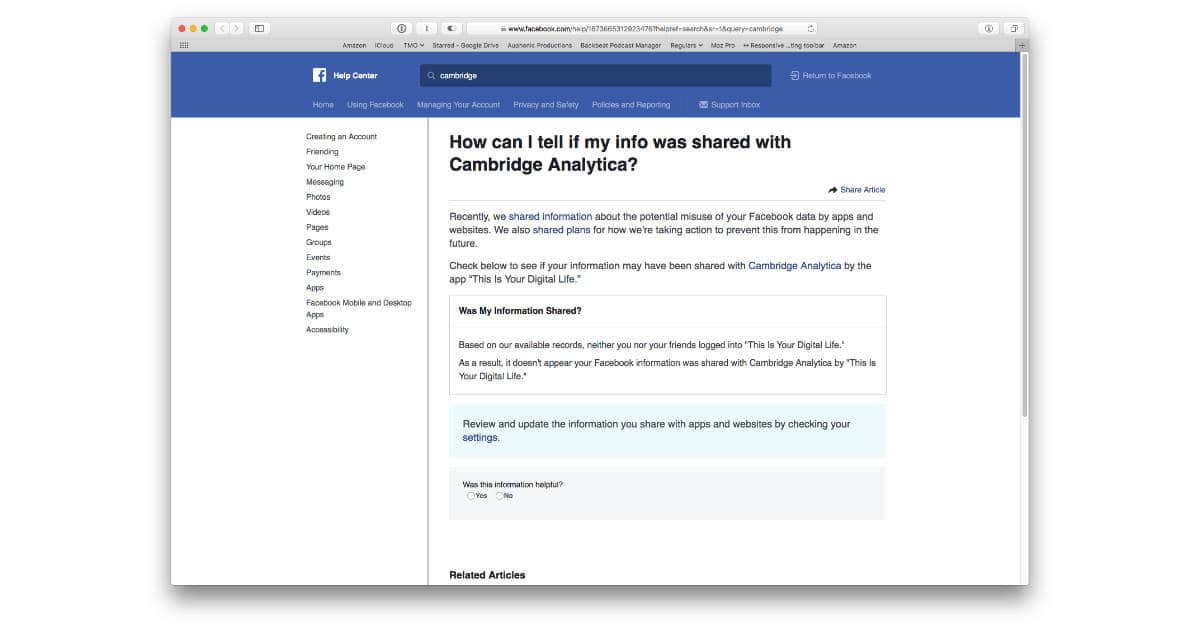
Task: Click the Was My Information Shared? heading
Action: 520,311
